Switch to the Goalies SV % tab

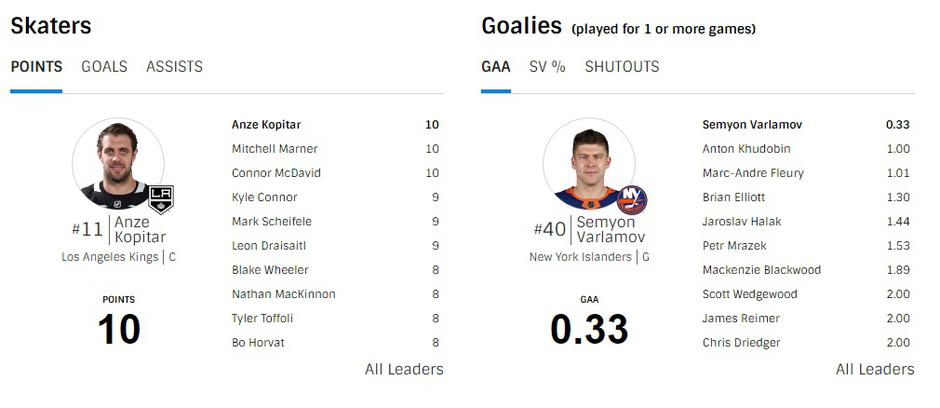547,67
